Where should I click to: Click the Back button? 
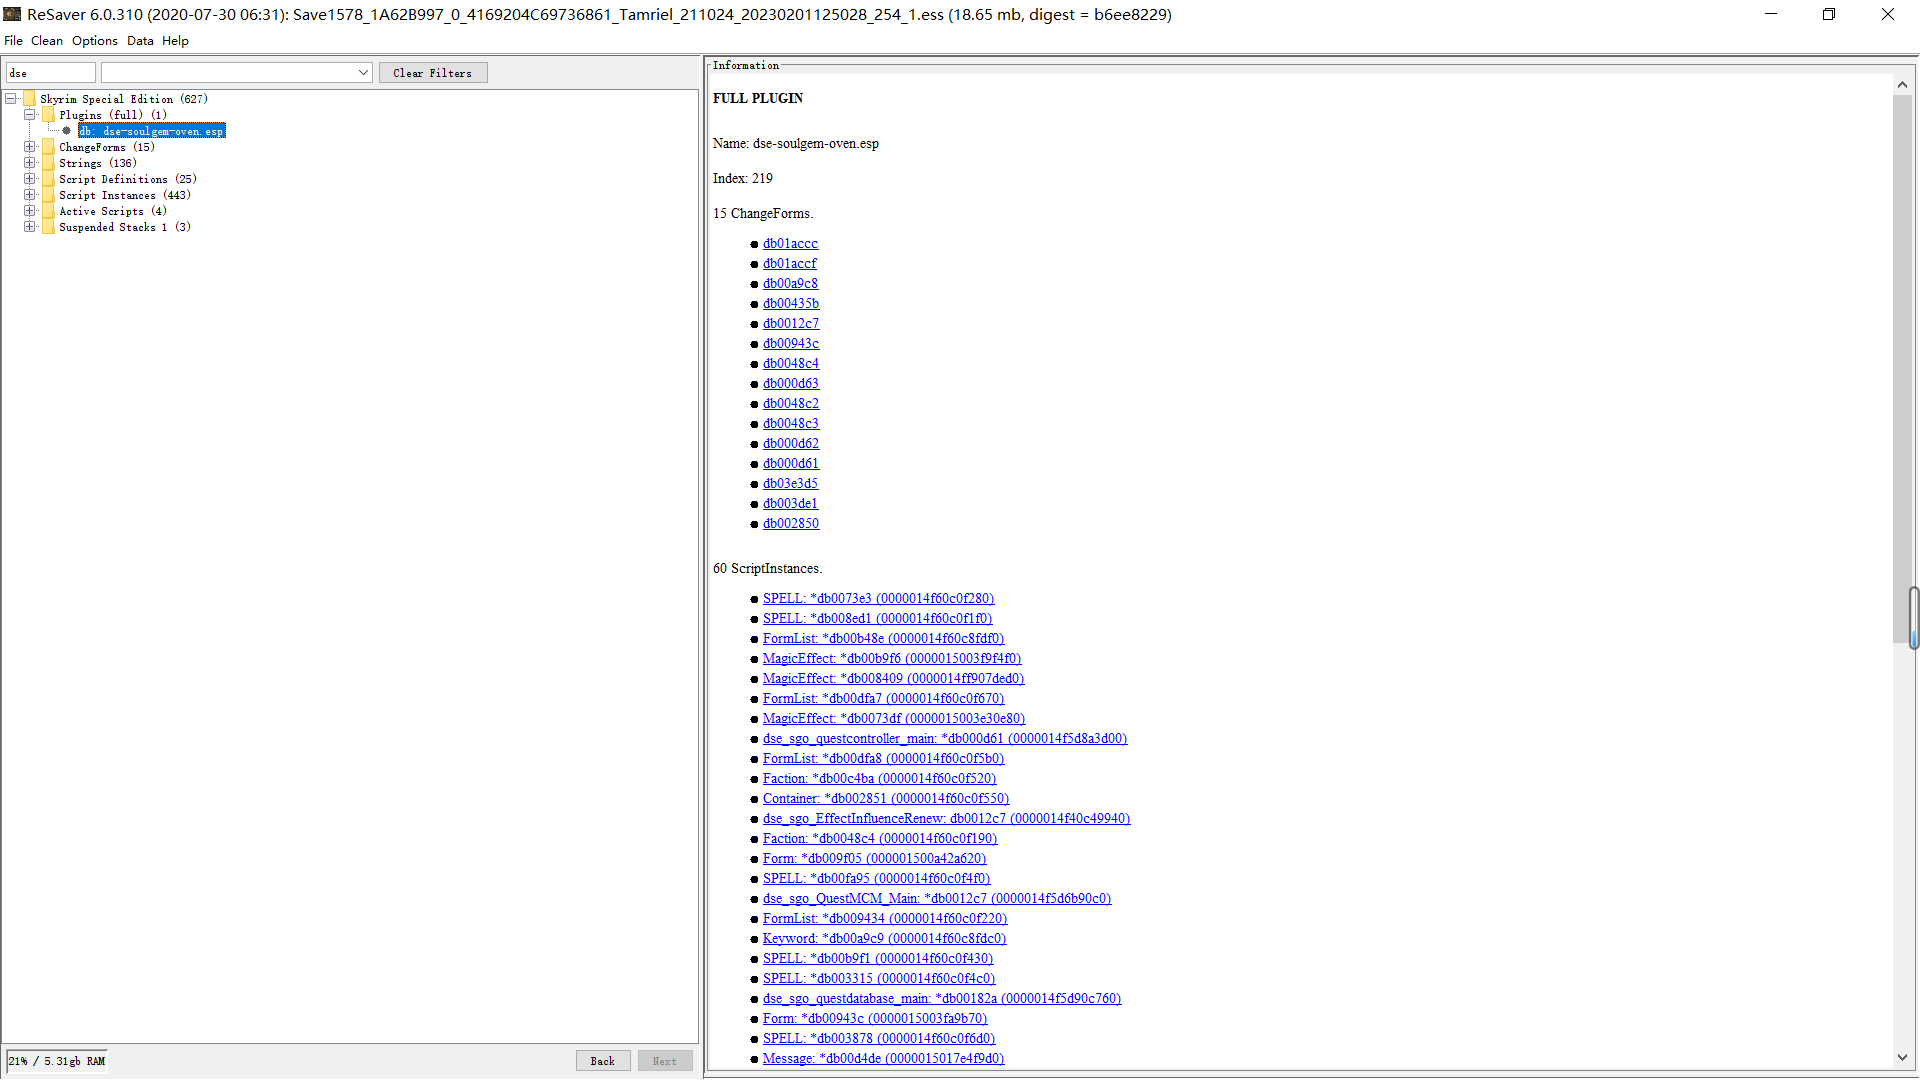click(x=603, y=1061)
